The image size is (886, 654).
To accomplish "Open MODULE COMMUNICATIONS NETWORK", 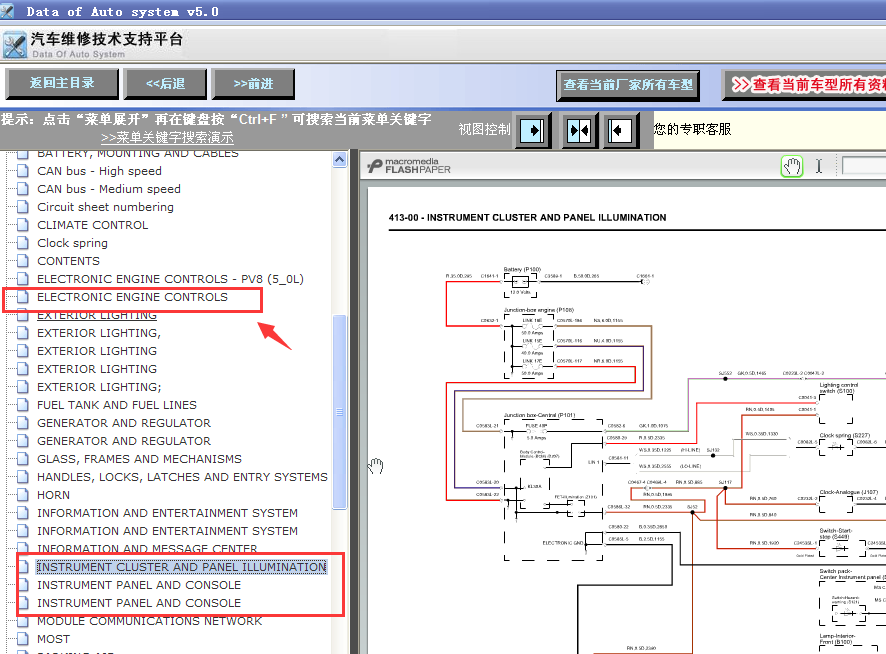I will (150, 621).
